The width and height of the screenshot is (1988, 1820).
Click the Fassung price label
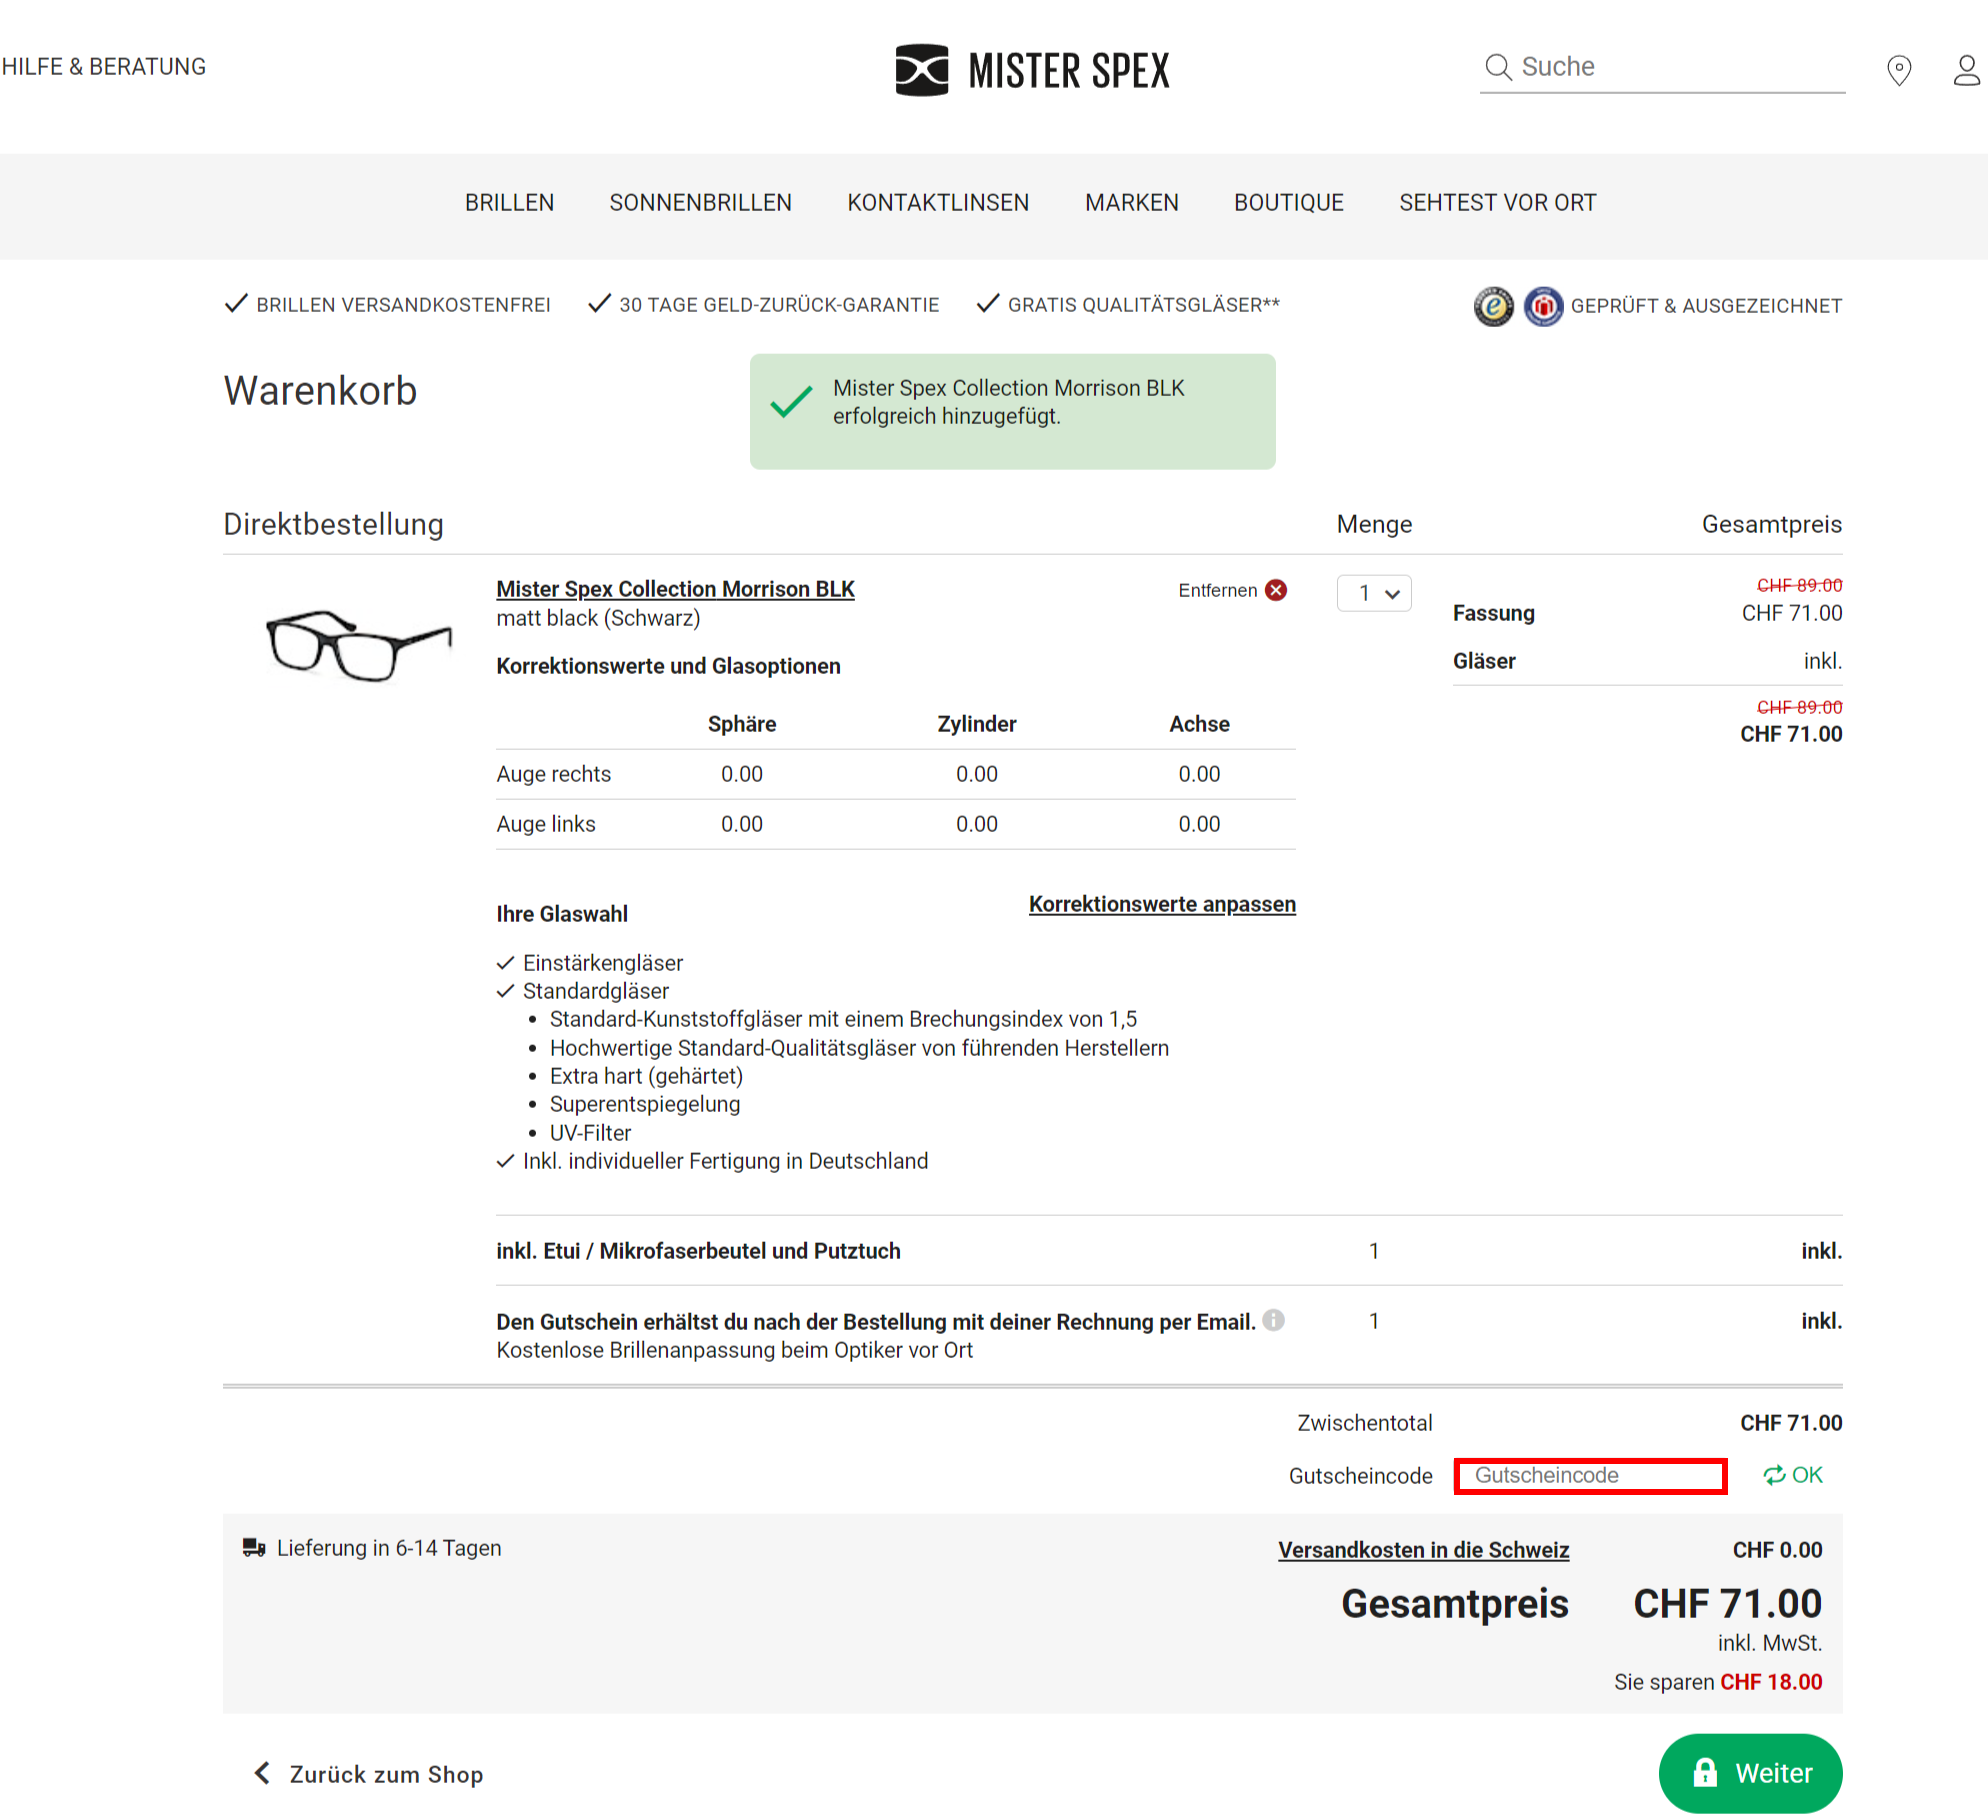(1493, 613)
